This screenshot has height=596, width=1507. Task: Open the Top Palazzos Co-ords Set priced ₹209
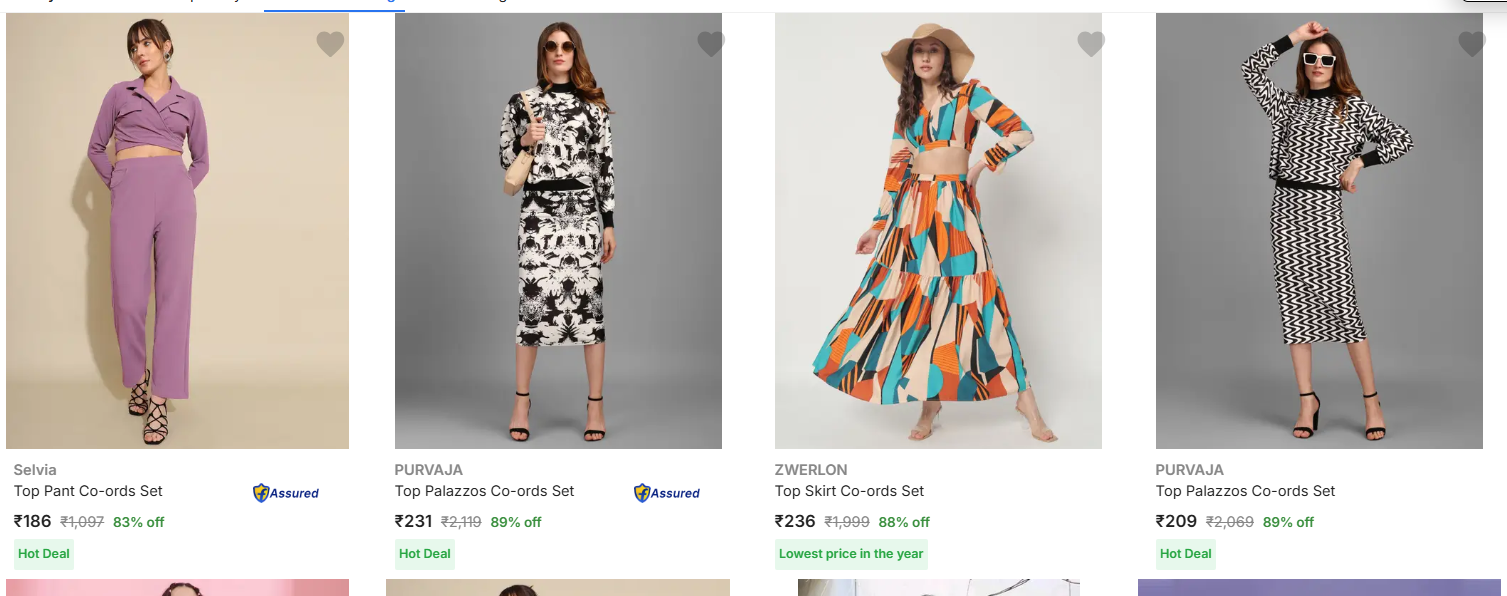(x=1245, y=491)
